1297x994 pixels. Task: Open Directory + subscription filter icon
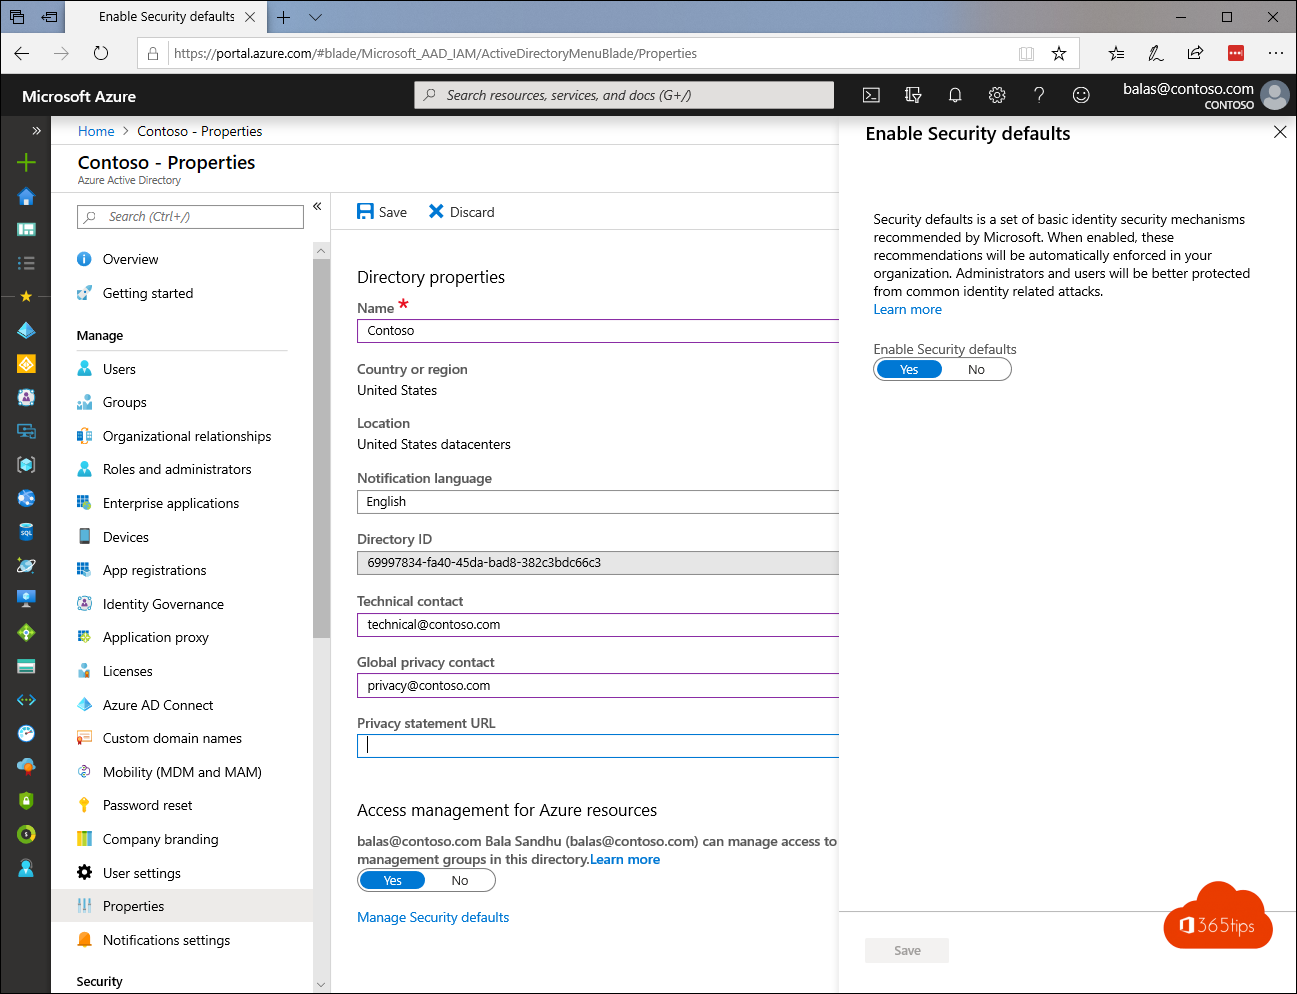coord(913,95)
